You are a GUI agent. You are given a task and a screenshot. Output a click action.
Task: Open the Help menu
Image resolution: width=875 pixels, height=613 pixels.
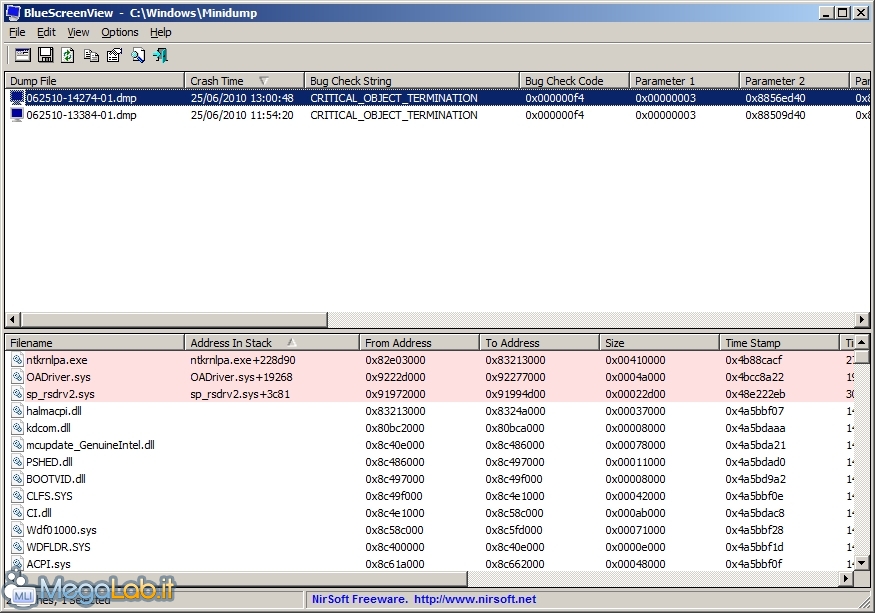[161, 32]
